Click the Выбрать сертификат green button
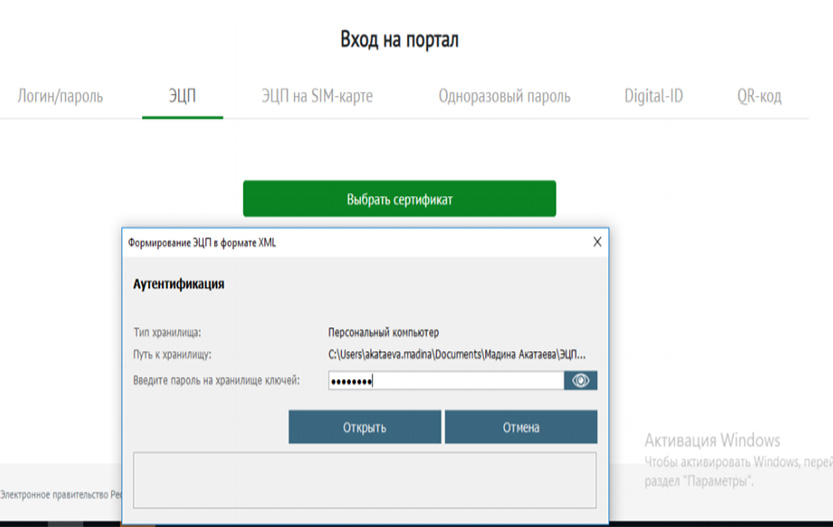The image size is (833, 527). [399, 199]
